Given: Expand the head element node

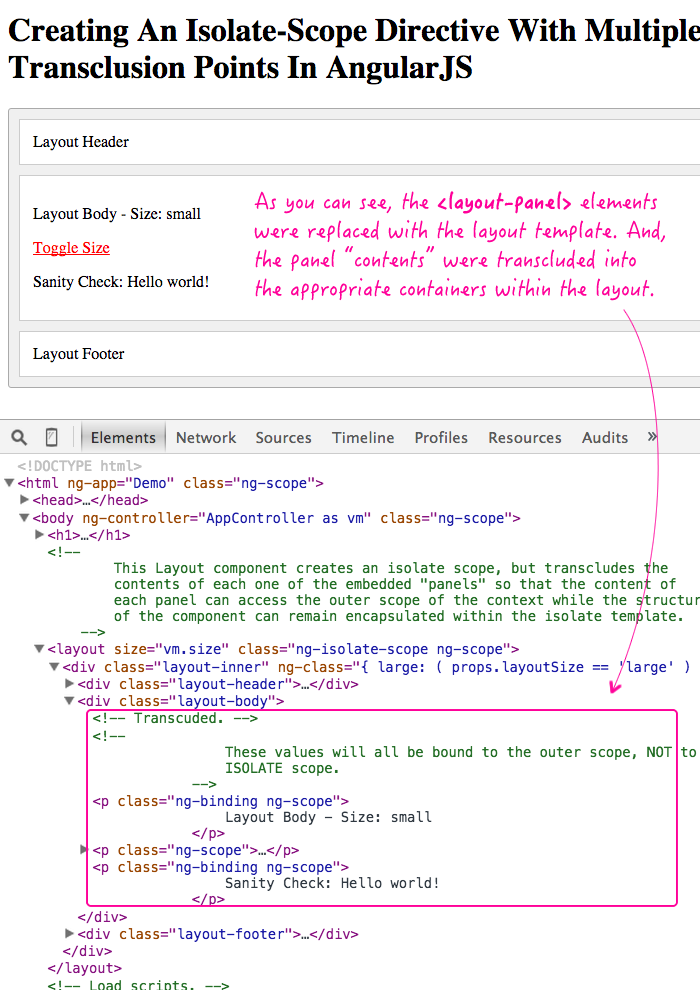Looking at the screenshot, I should click(24, 500).
